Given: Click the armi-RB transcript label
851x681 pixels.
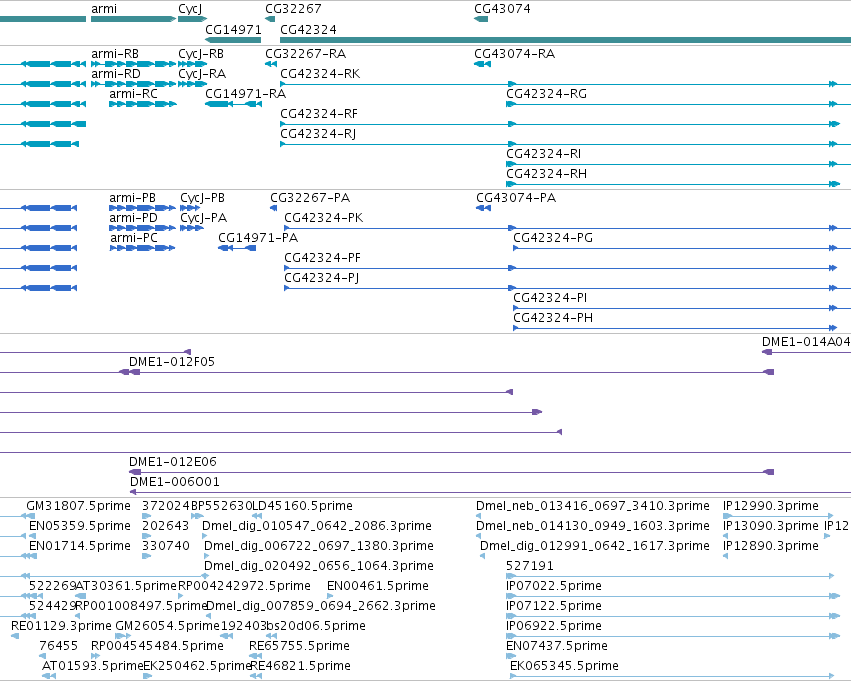Looking at the screenshot, I should [115, 54].
